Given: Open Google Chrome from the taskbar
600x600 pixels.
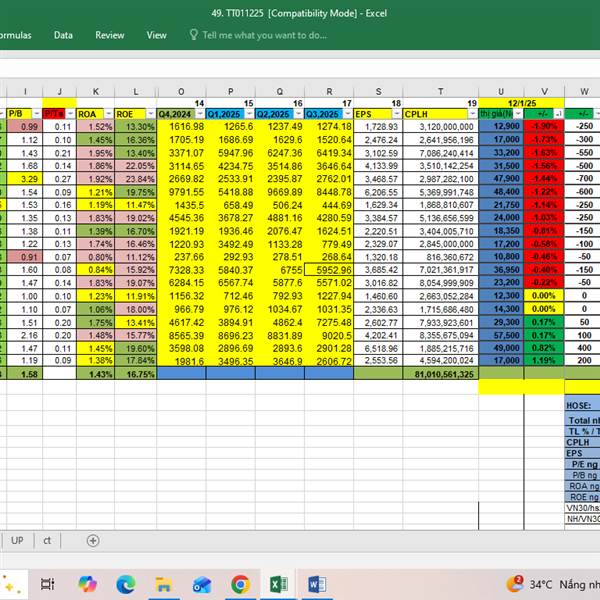Looking at the screenshot, I should [x=240, y=585].
